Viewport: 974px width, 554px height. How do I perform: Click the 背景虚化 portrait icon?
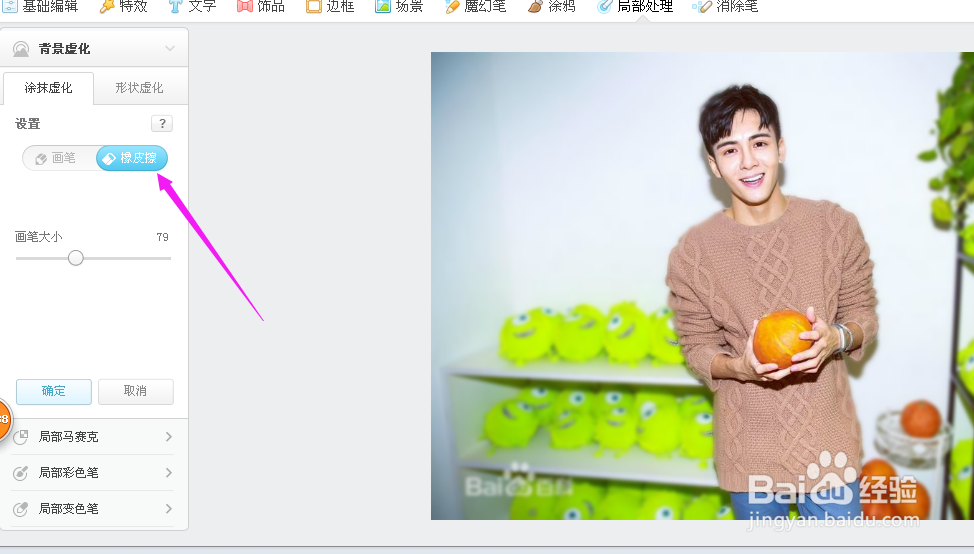click(x=21, y=49)
